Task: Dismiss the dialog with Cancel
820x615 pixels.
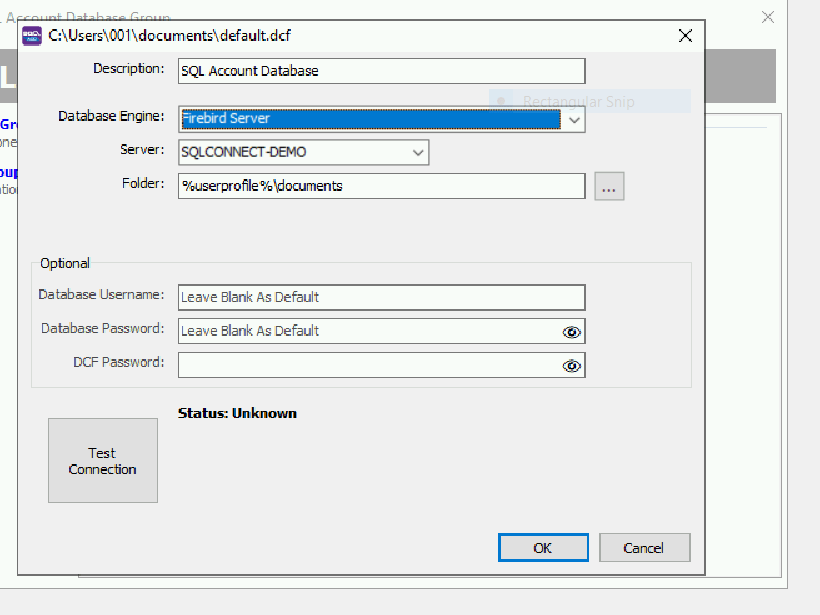Action: click(644, 547)
